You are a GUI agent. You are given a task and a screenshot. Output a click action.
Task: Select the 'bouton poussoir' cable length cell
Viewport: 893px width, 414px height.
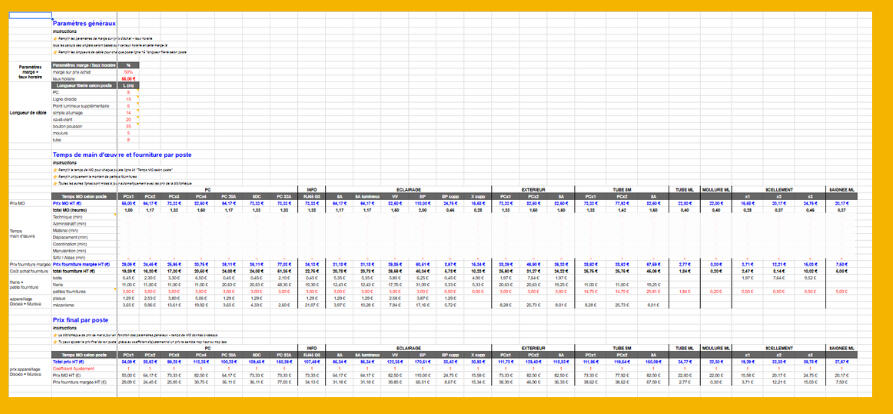click(x=128, y=126)
